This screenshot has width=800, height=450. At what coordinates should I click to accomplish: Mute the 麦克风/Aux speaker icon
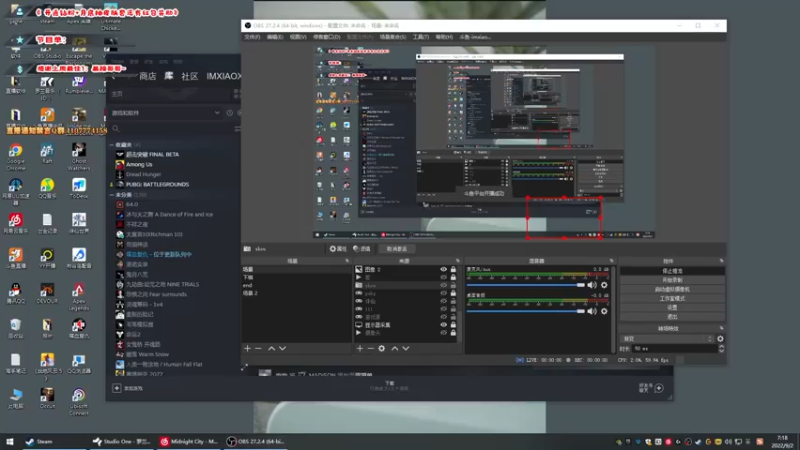592,285
